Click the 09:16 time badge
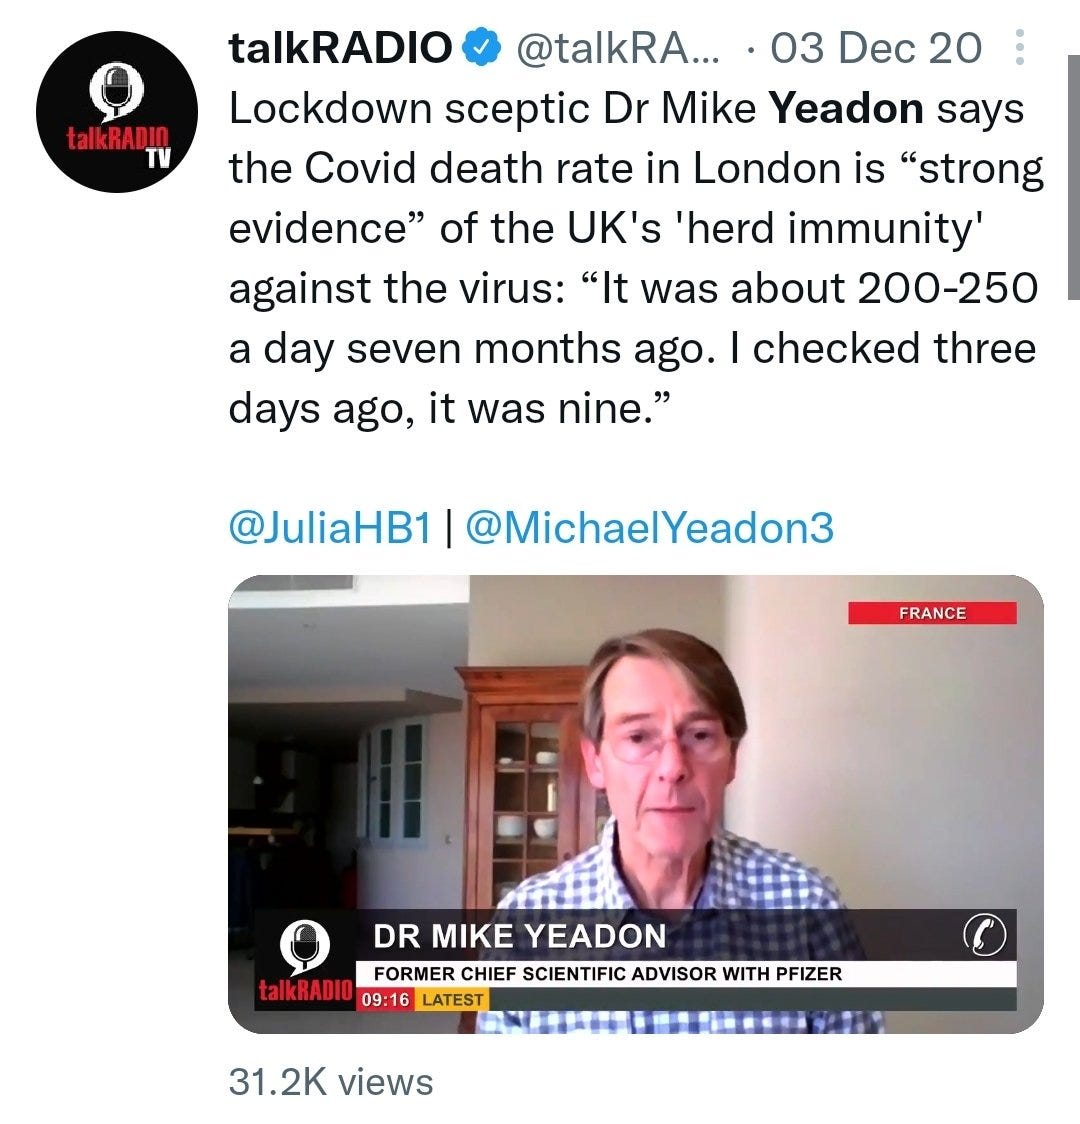Viewport: 1080px width, 1124px height. click(x=386, y=999)
